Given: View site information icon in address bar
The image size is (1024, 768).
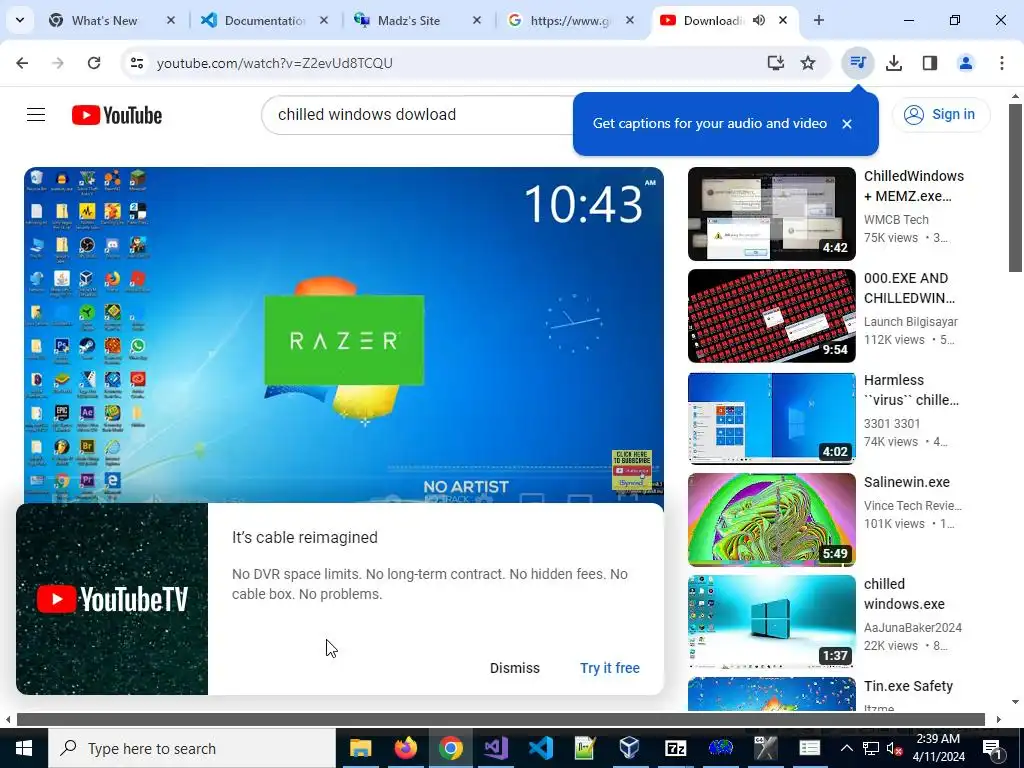Looking at the screenshot, I should 137,63.
